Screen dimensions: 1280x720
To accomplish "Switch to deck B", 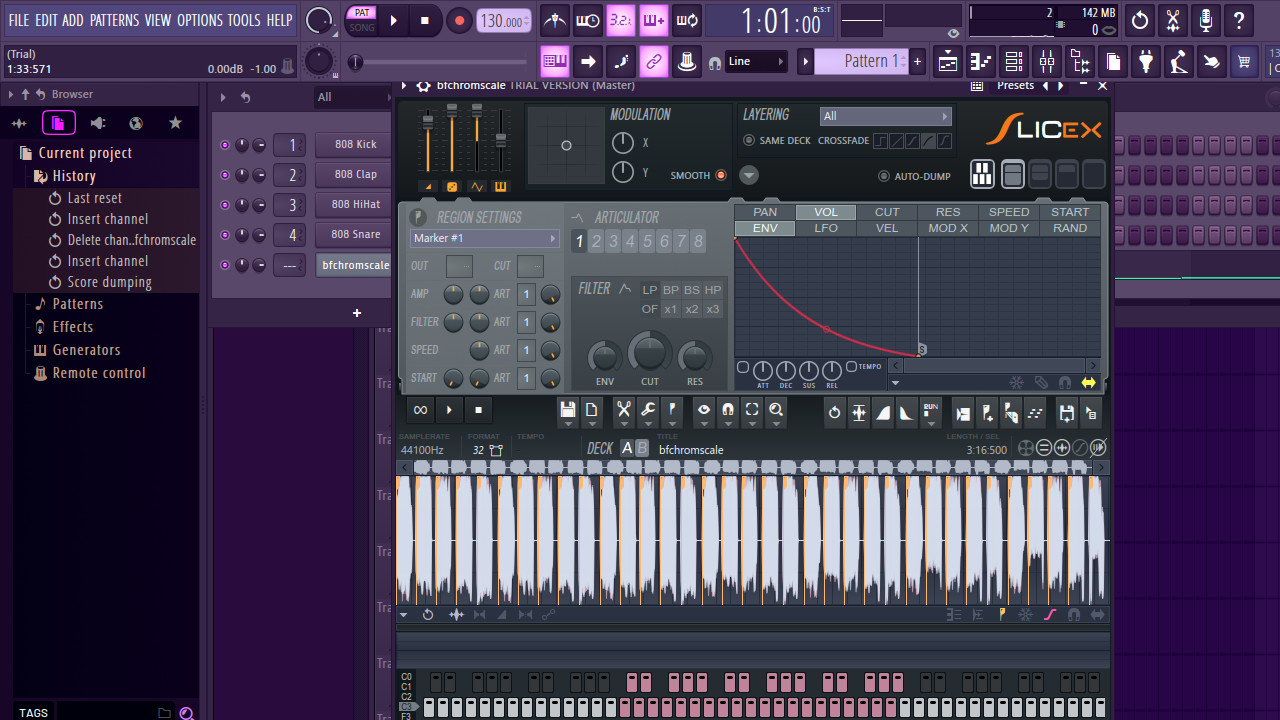I will [642, 448].
